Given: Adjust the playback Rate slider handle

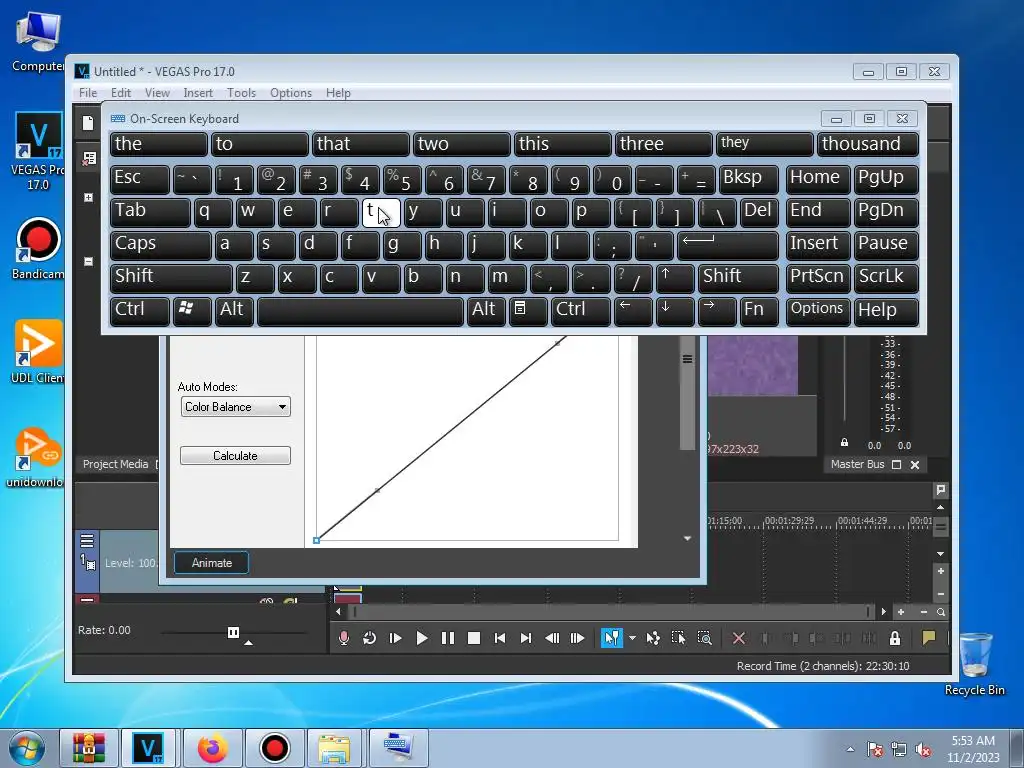Looking at the screenshot, I should (233, 632).
